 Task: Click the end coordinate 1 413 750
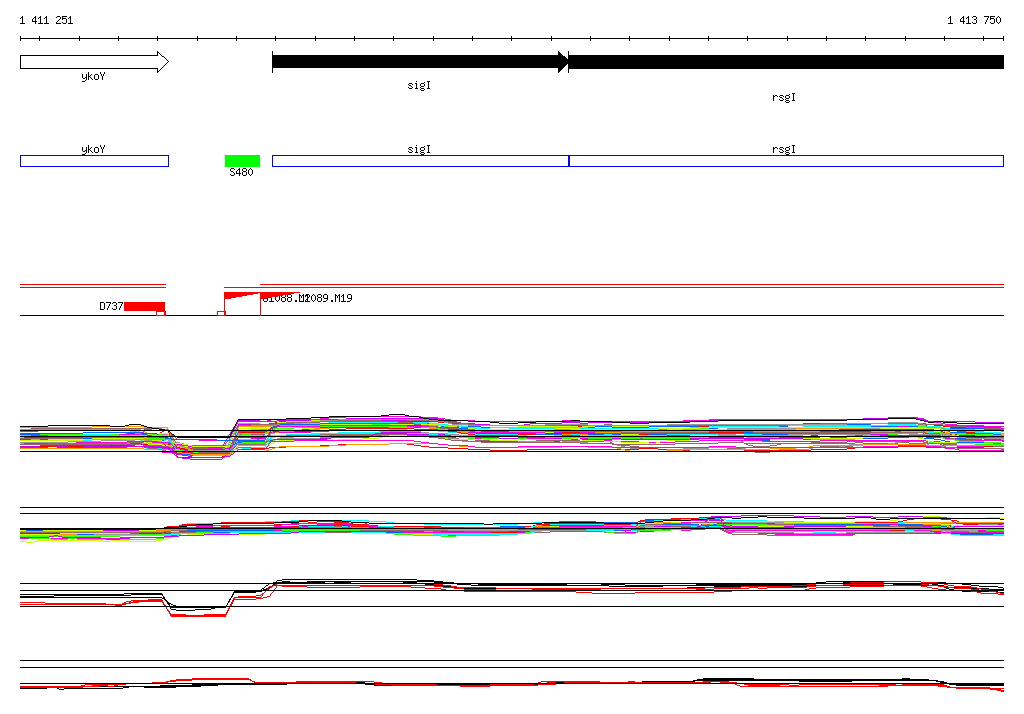tap(974, 20)
